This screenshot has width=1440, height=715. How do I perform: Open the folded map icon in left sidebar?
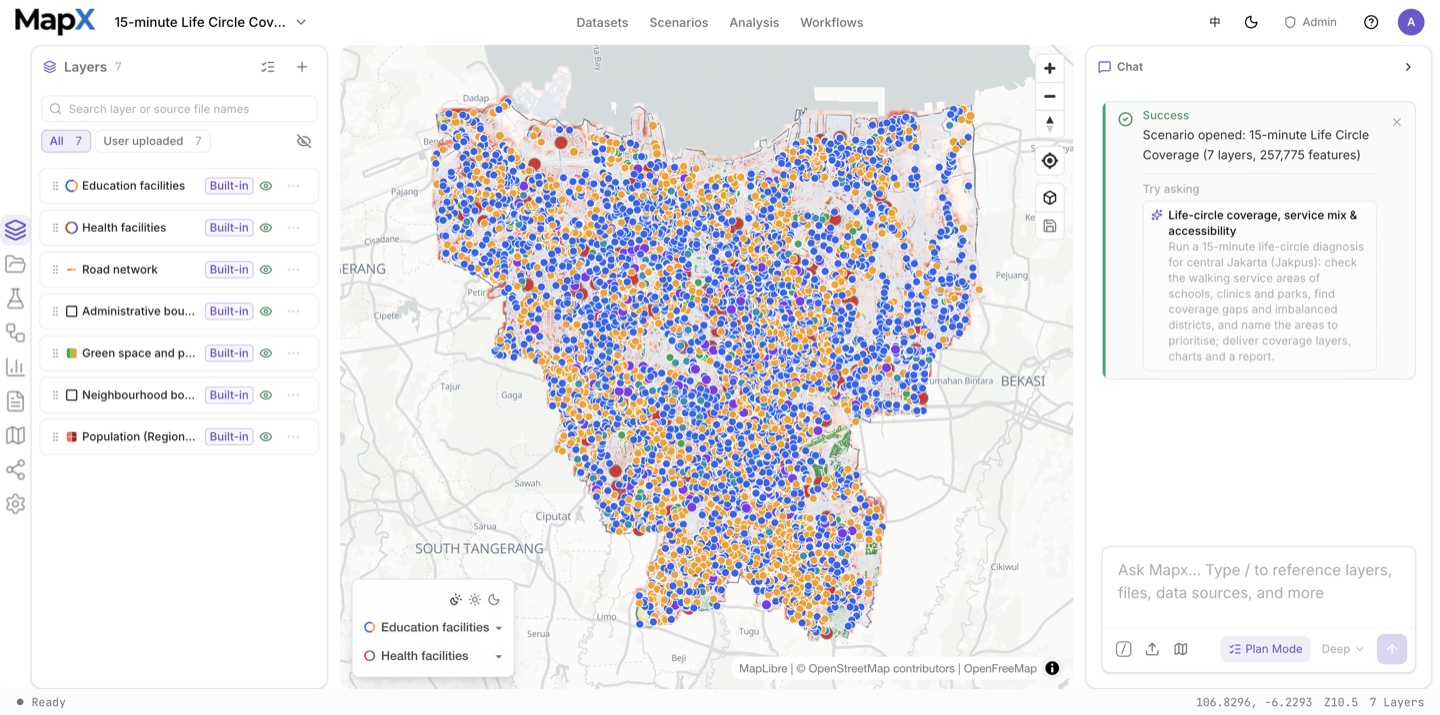15,435
